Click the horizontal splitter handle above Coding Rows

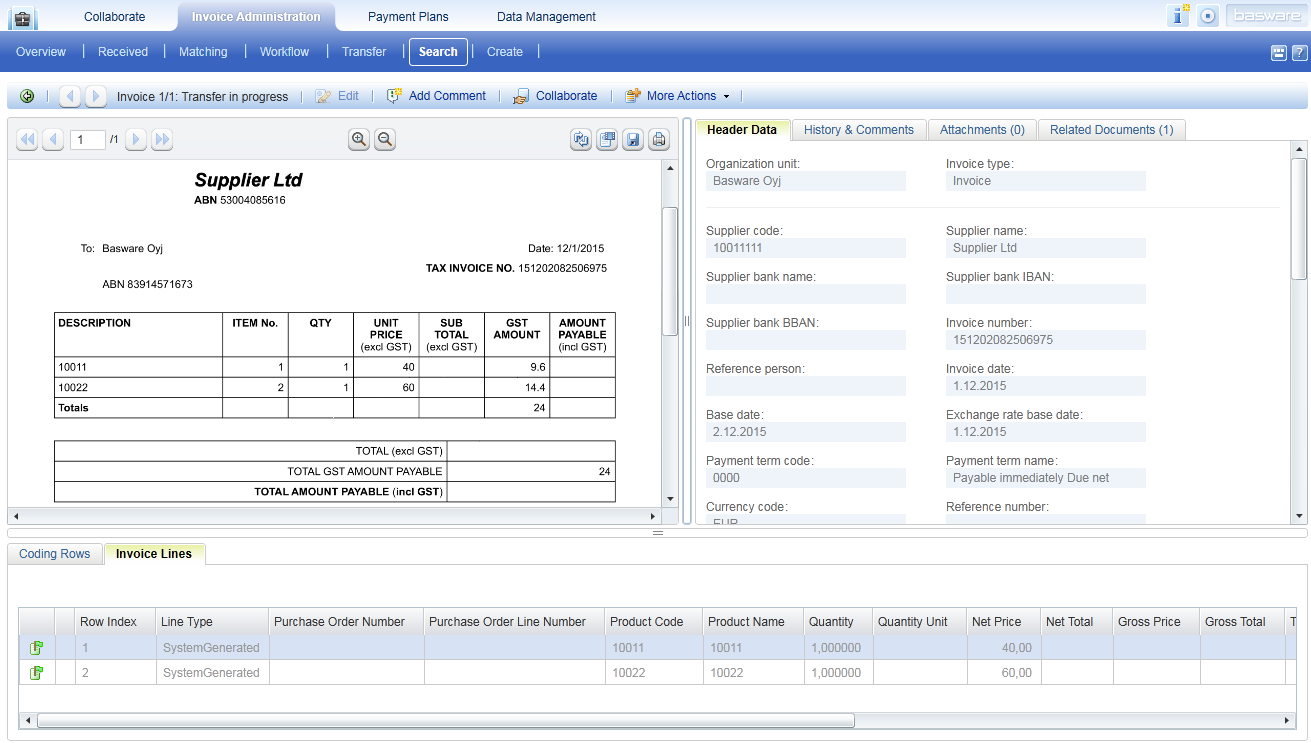[x=657, y=533]
